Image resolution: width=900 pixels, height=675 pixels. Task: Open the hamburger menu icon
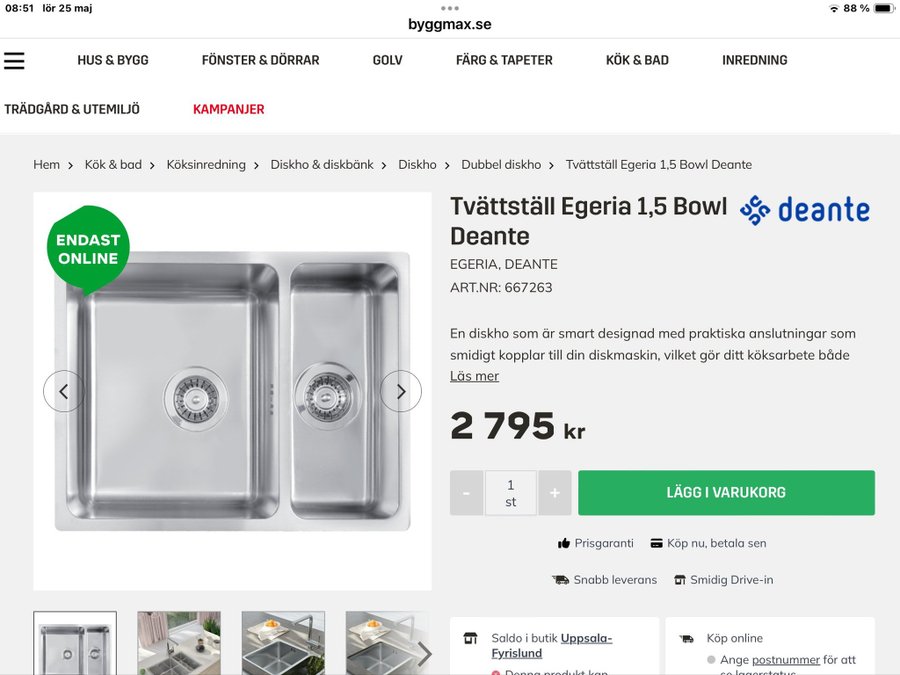point(14,60)
